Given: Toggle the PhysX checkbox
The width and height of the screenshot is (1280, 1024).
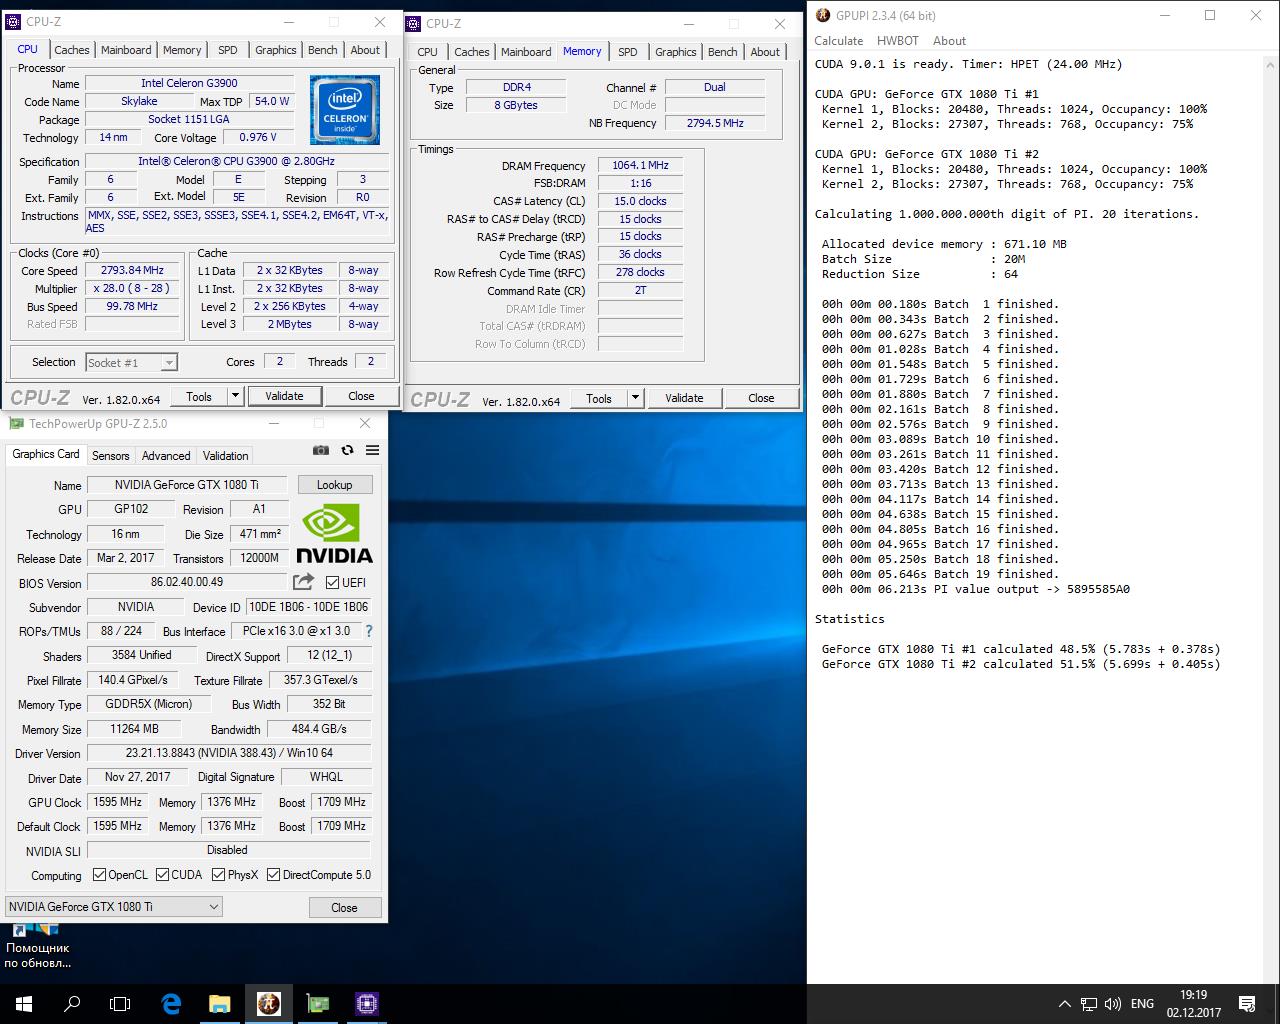Looking at the screenshot, I should click(x=218, y=875).
